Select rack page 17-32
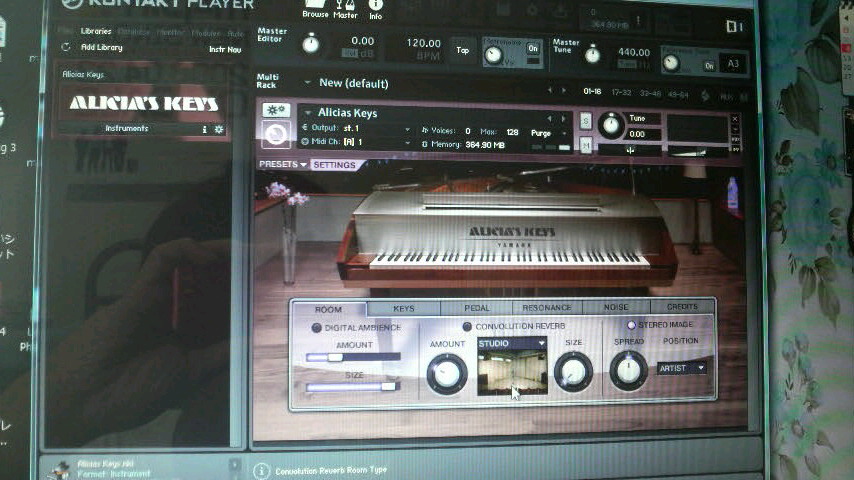Screen dimensions: 854x480 621,93
